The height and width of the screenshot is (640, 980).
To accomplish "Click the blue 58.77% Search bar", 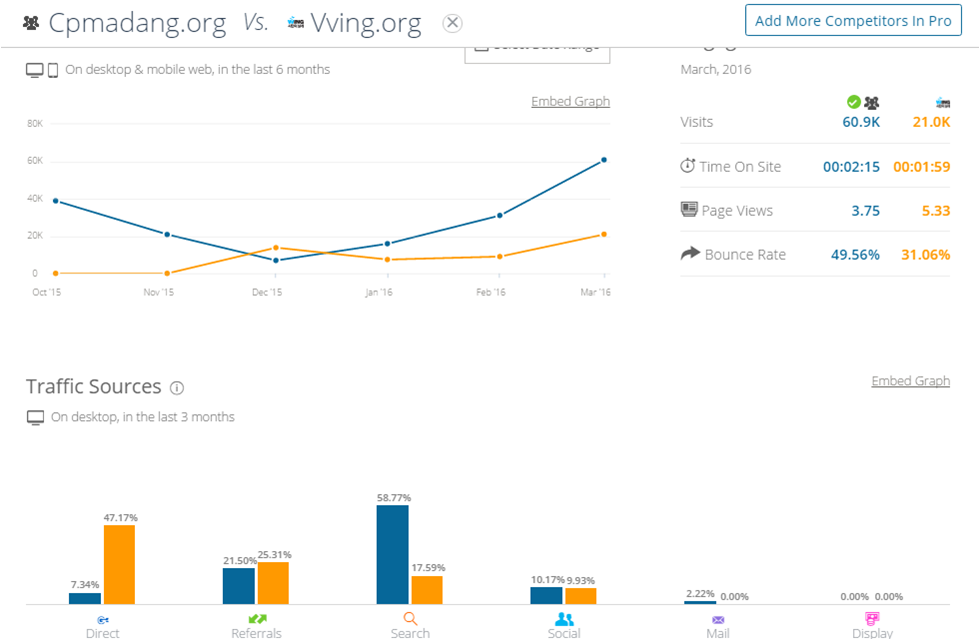I will pos(392,554).
